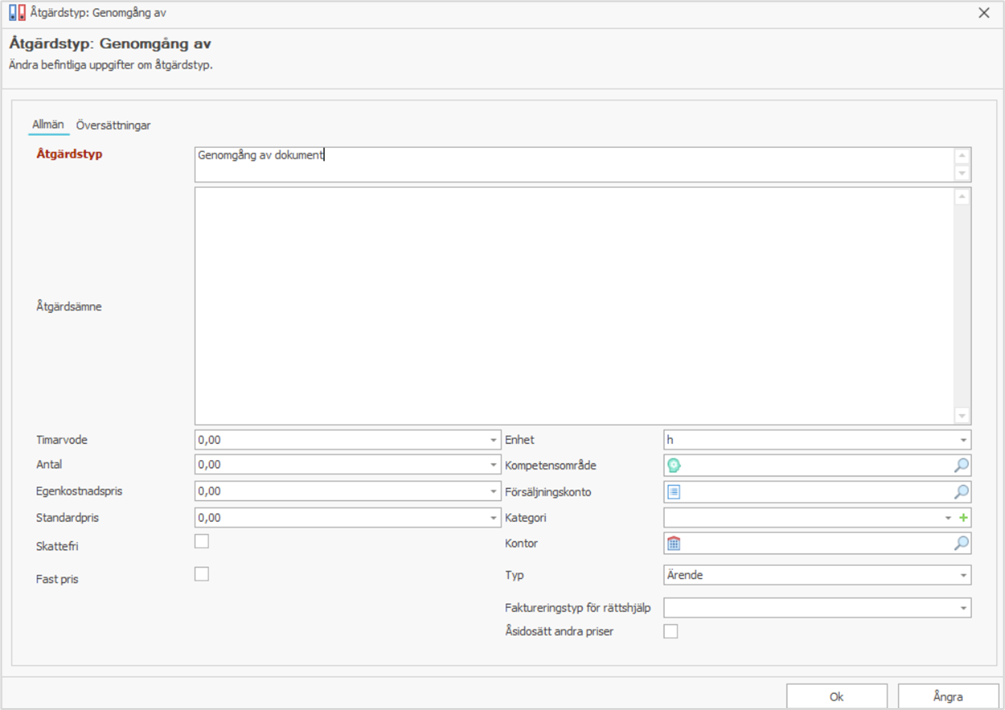Toggle the Fast pris checkbox
The width and height of the screenshot is (1005, 710).
coord(202,574)
